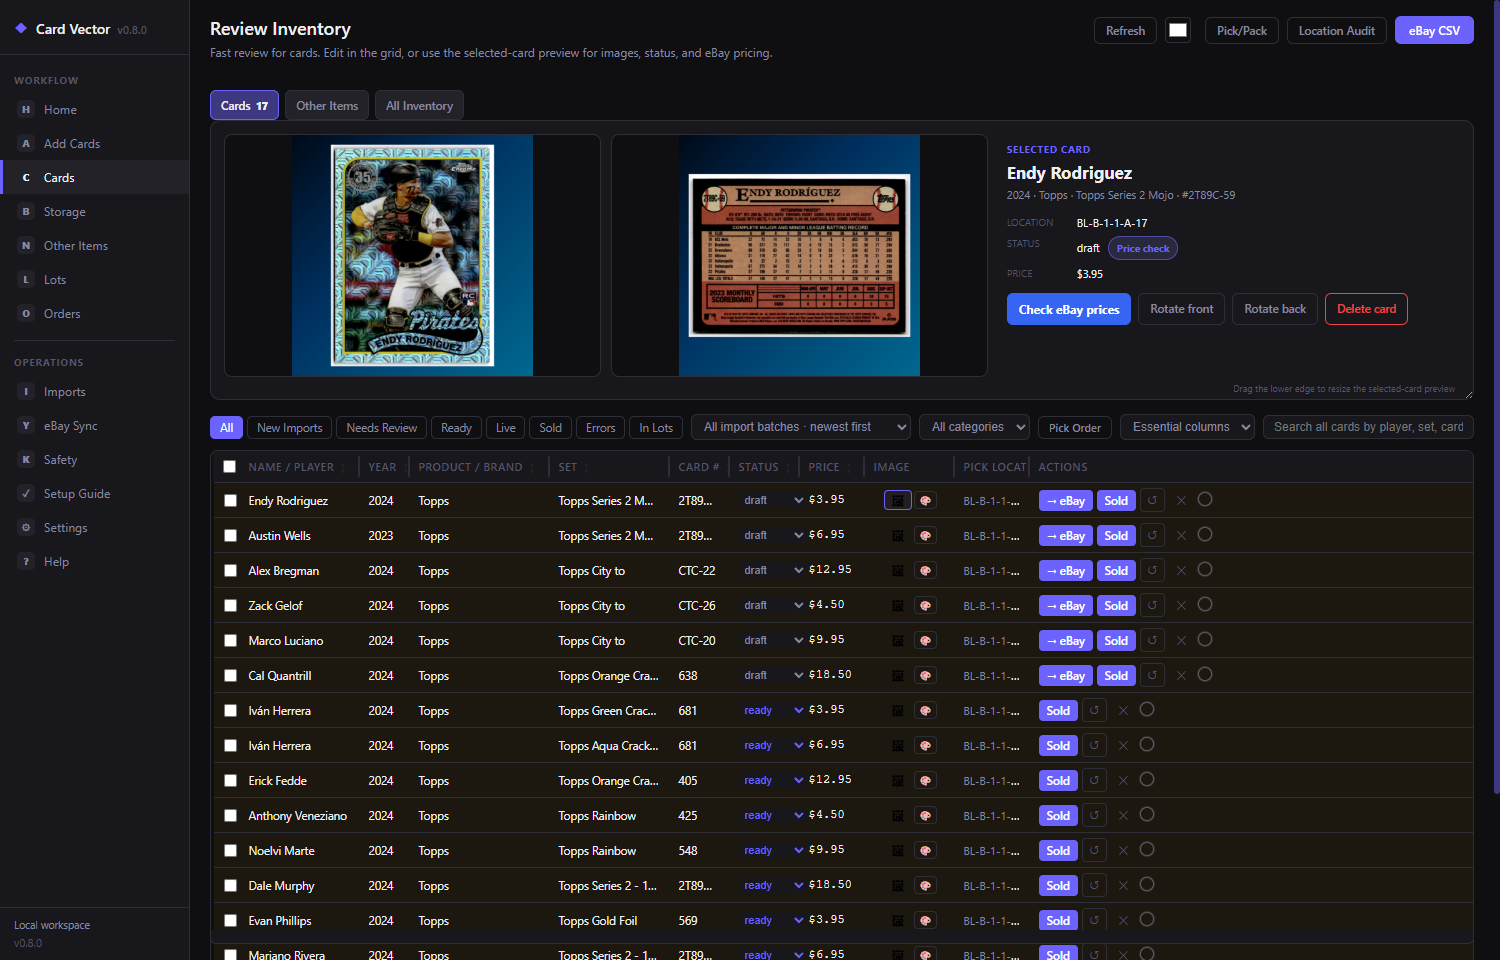Show Live cards filter
The image size is (1500, 960).
click(506, 428)
